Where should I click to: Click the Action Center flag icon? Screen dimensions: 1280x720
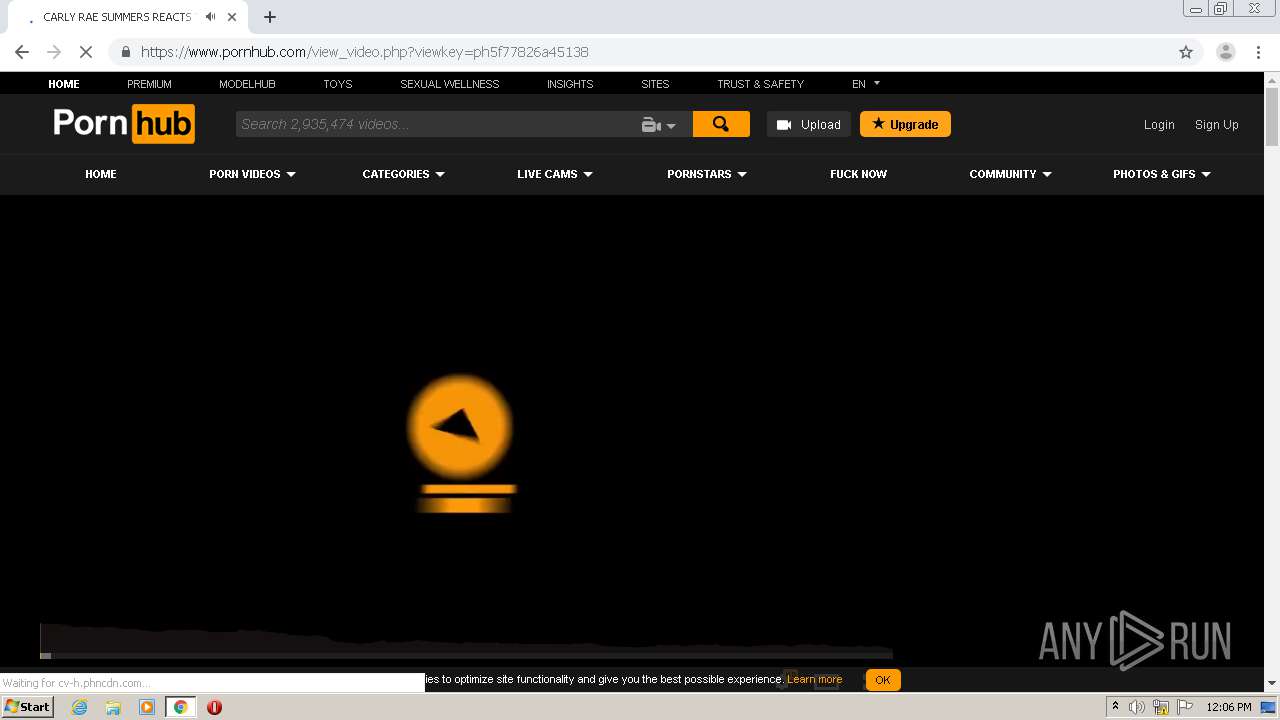(x=1185, y=707)
